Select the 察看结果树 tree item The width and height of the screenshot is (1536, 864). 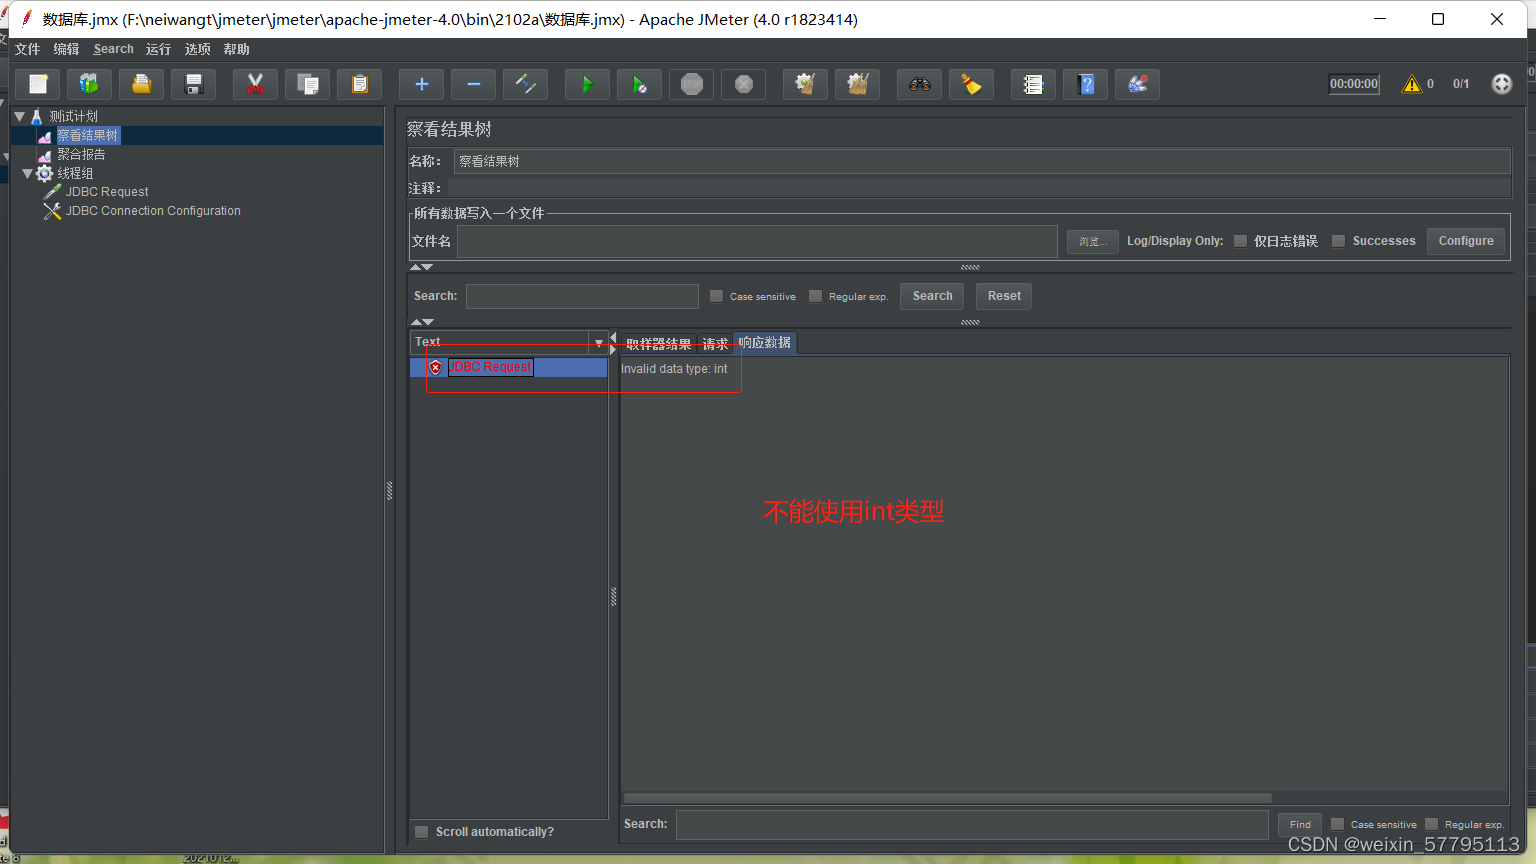[x=88, y=135]
